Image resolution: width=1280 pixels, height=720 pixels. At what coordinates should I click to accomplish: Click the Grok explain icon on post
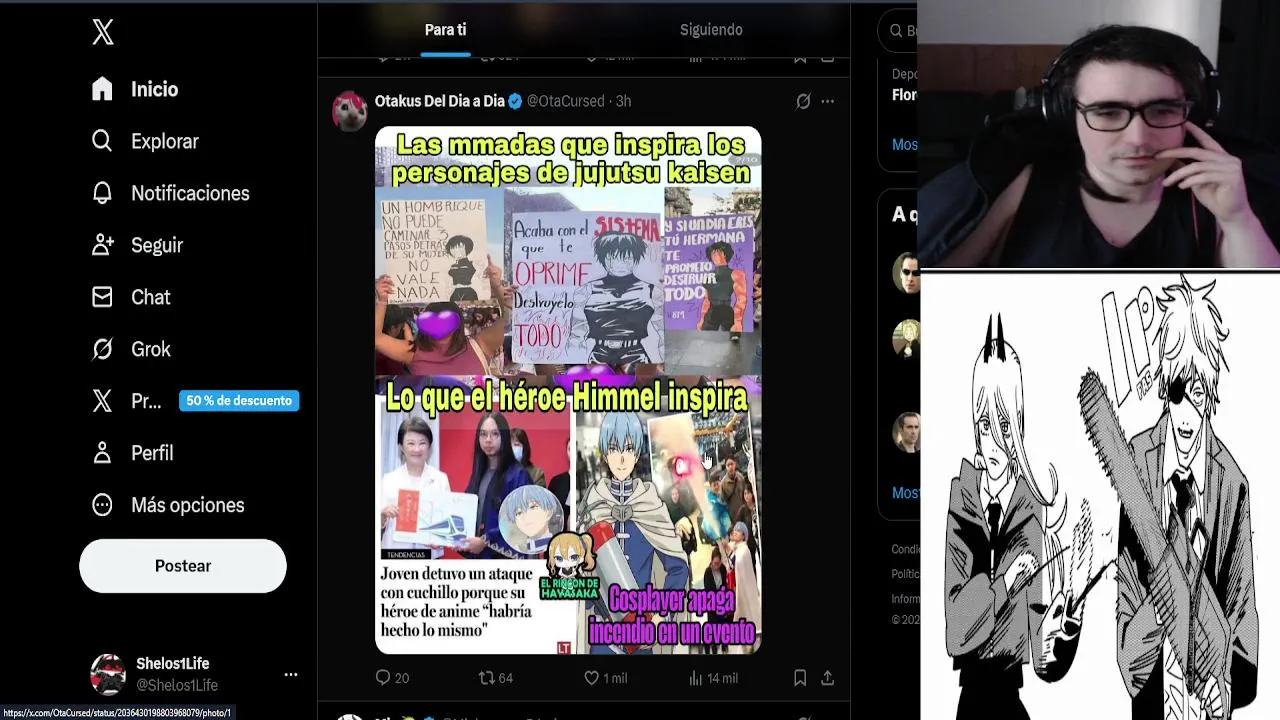click(803, 101)
